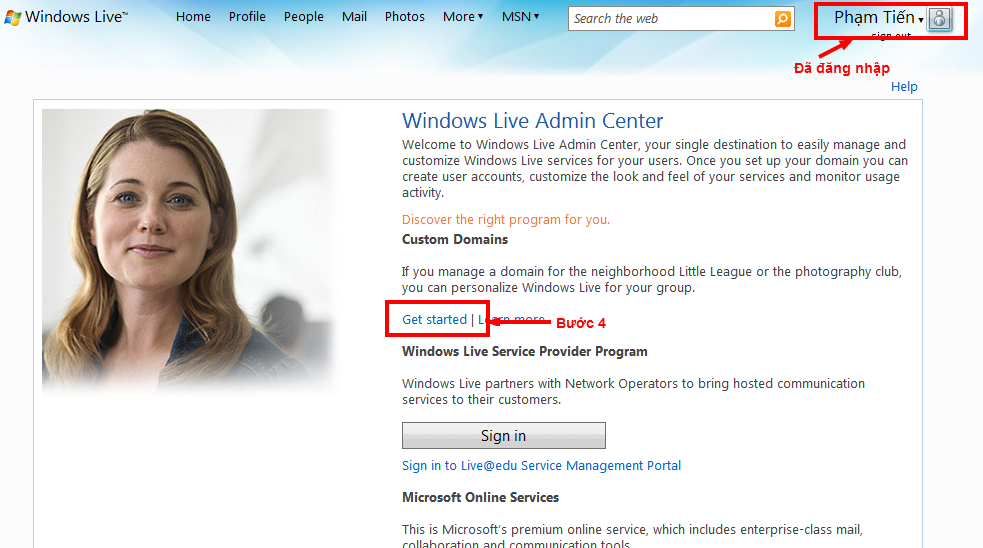
Task: Click the sign out link
Action: click(x=891, y=36)
